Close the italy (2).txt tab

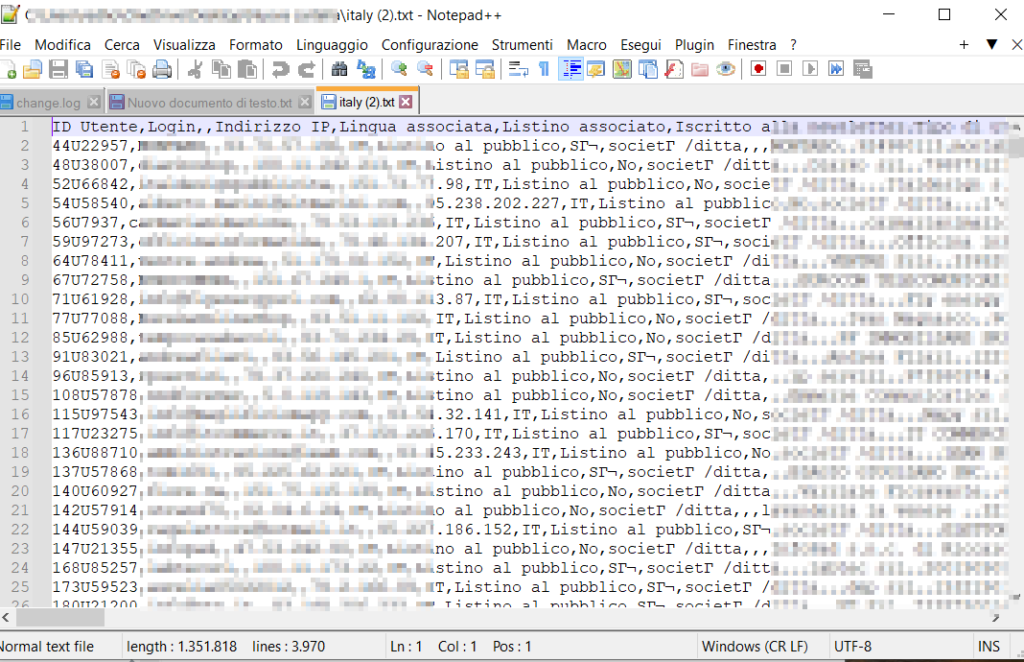[x=406, y=102]
